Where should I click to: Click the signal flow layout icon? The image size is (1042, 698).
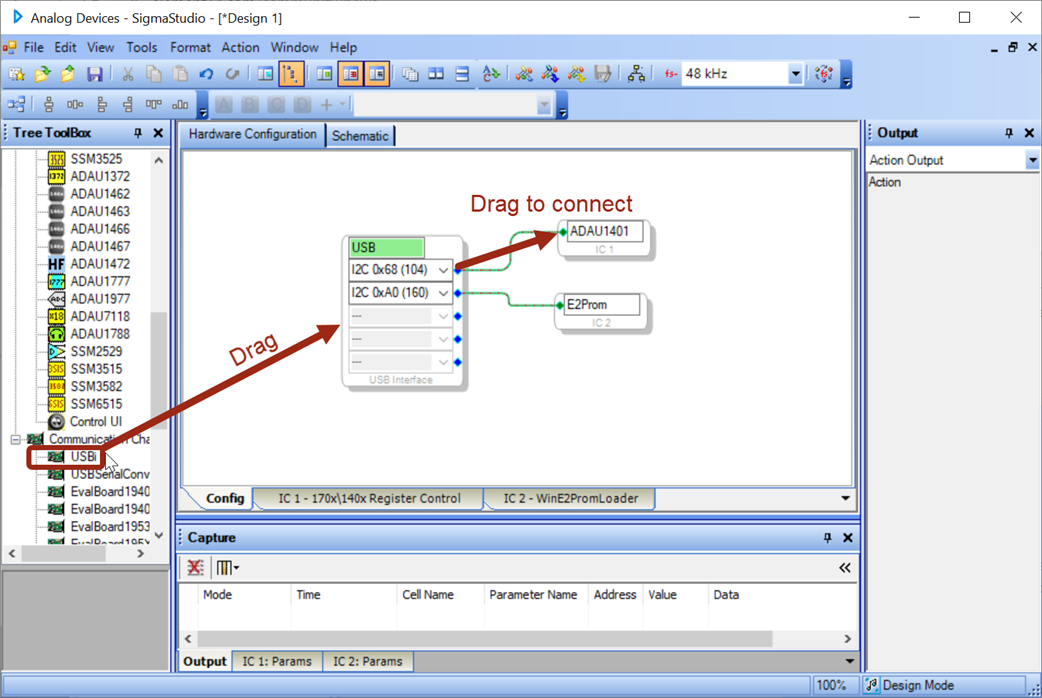[x=17, y=104]
